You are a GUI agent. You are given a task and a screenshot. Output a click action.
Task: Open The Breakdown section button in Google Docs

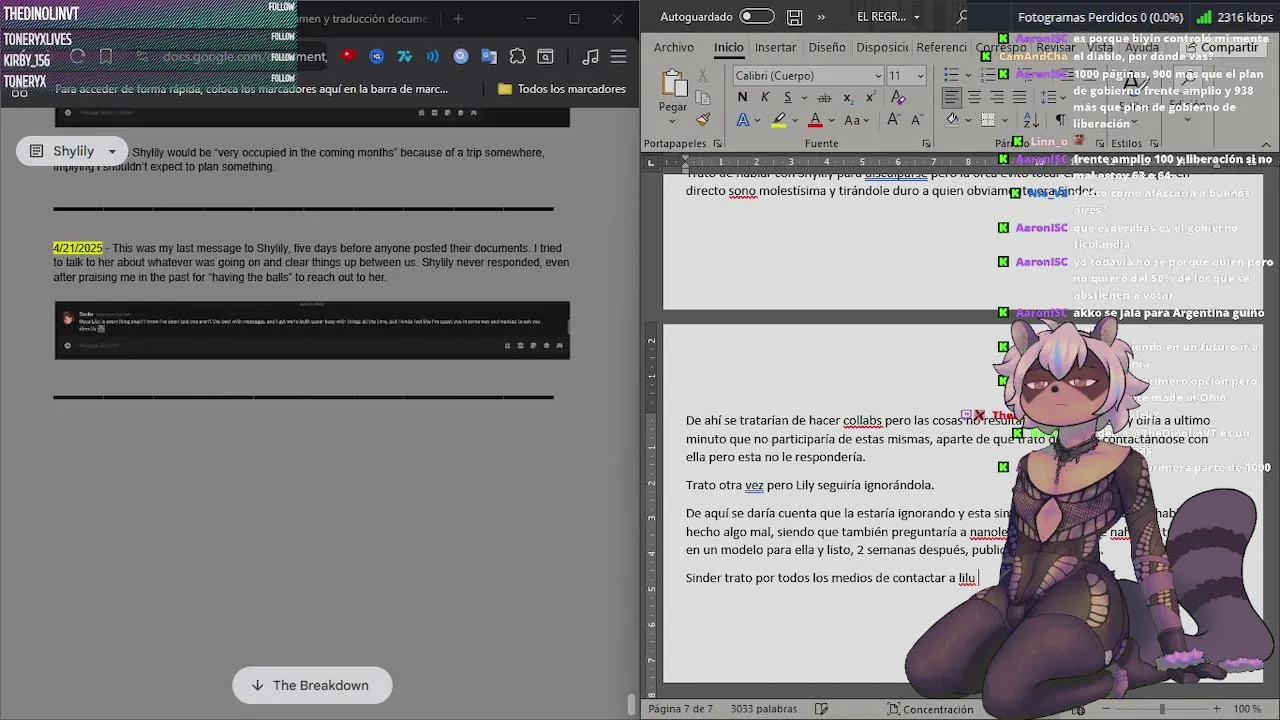click(x=312, y=685)
